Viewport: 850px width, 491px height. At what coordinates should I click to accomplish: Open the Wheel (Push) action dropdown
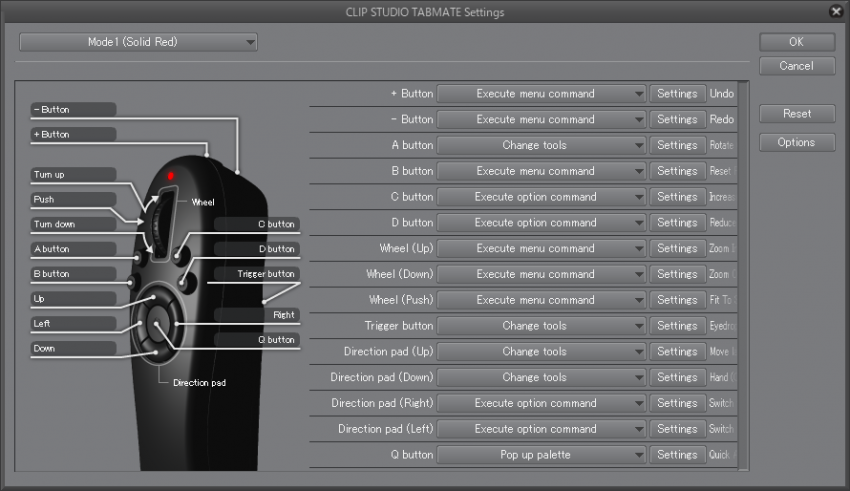click(x=541, y=300)
